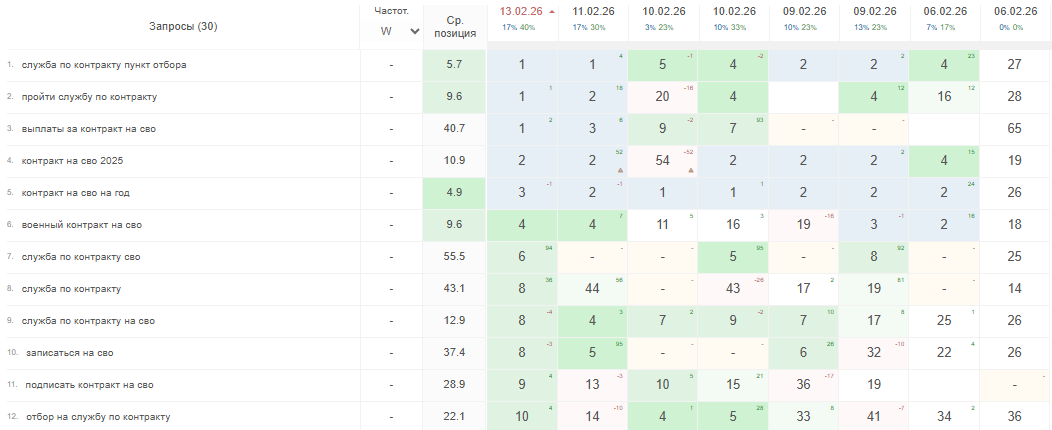Open query служба по контракту пункт отбора
This screenshot has height=430, width=1052.
(x=104, y=65)
